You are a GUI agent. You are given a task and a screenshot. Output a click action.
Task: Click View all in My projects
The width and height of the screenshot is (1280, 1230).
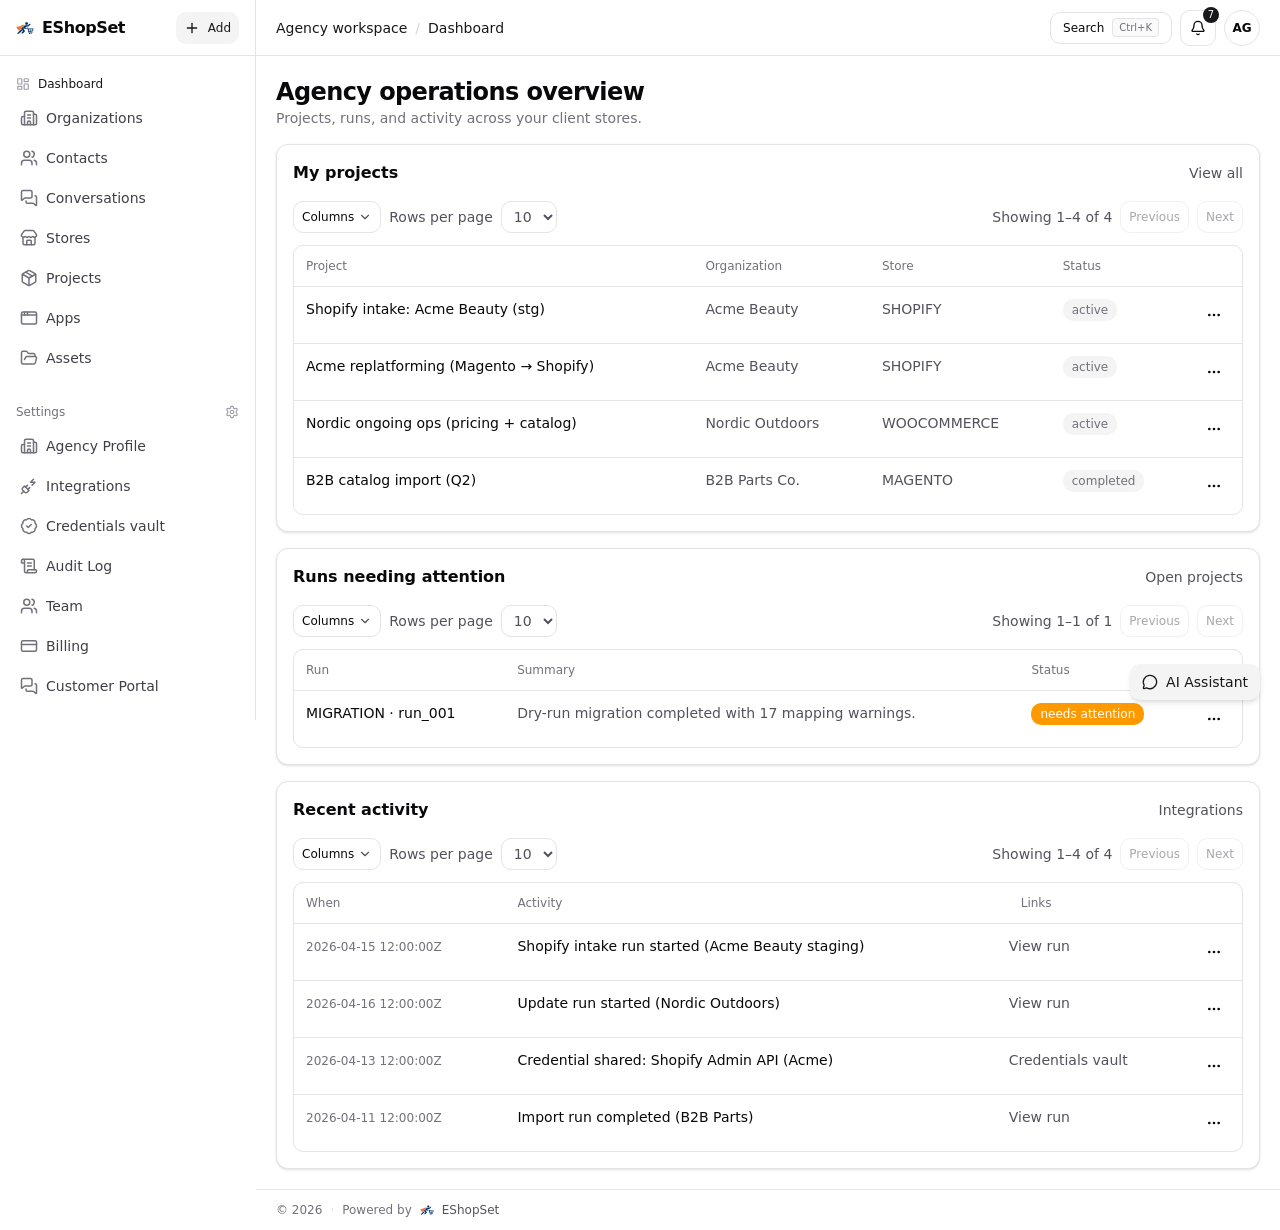point(1215,173)
